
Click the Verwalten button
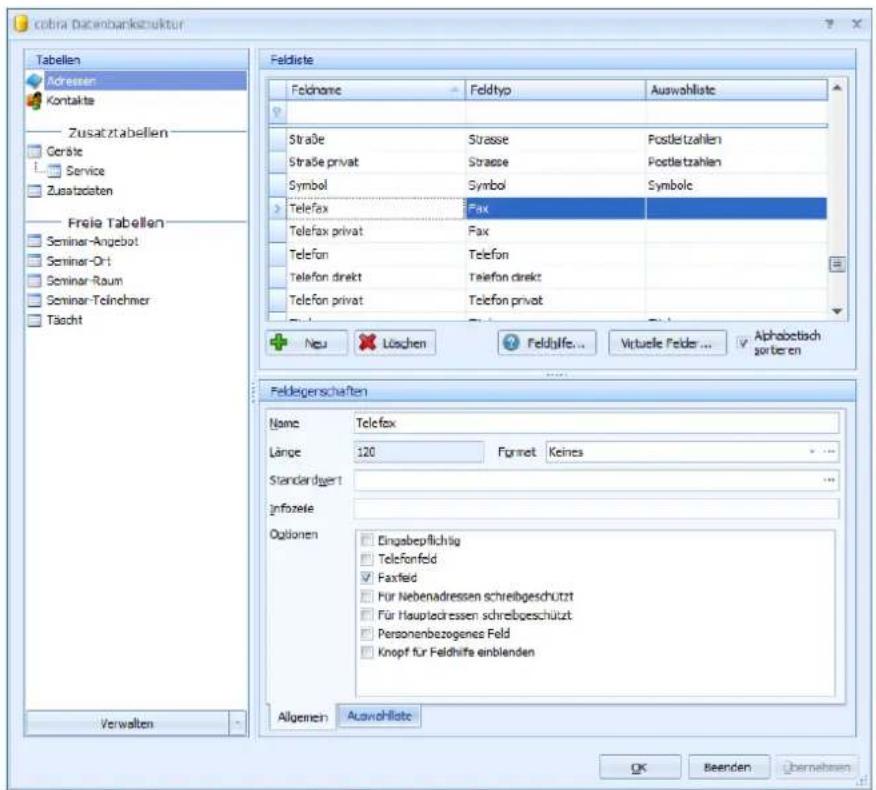(127, 724)
